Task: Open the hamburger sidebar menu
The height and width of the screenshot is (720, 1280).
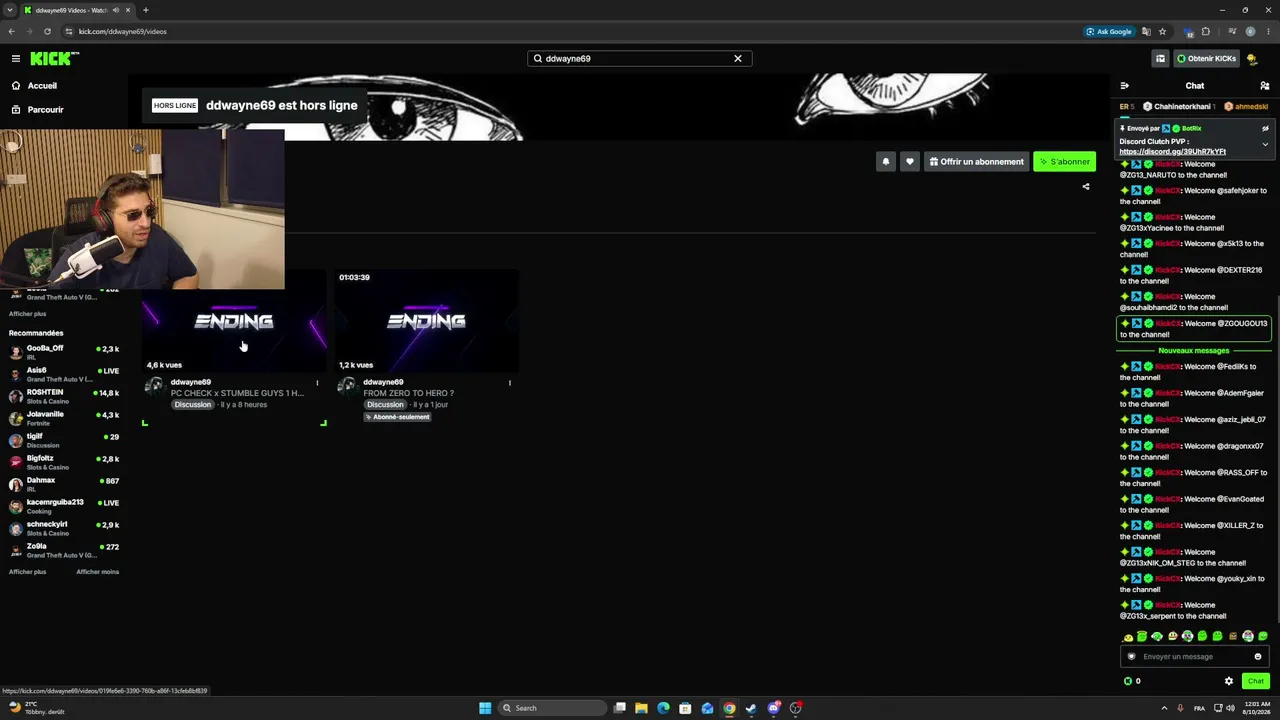Action: point(16,59)
